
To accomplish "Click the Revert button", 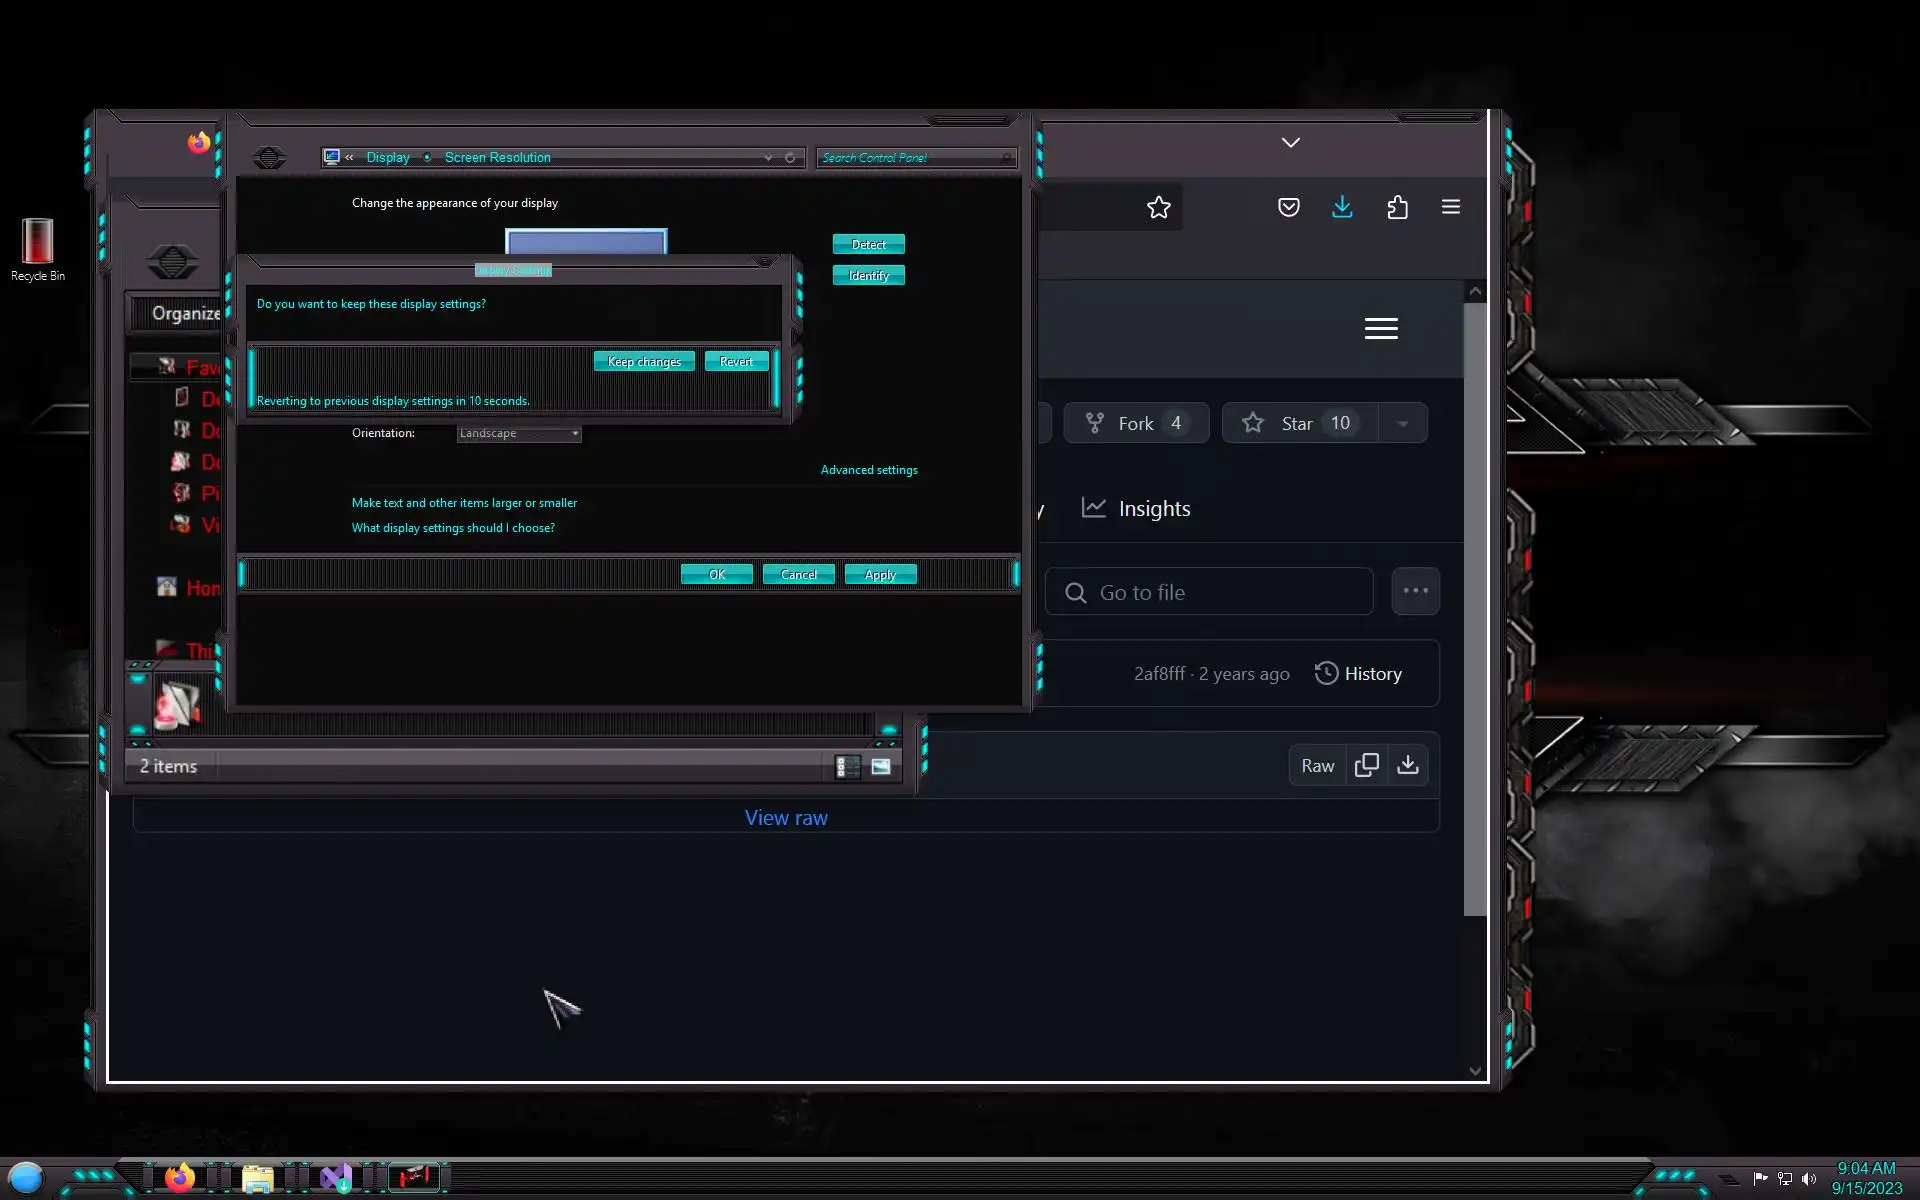I will click(736, 362).
